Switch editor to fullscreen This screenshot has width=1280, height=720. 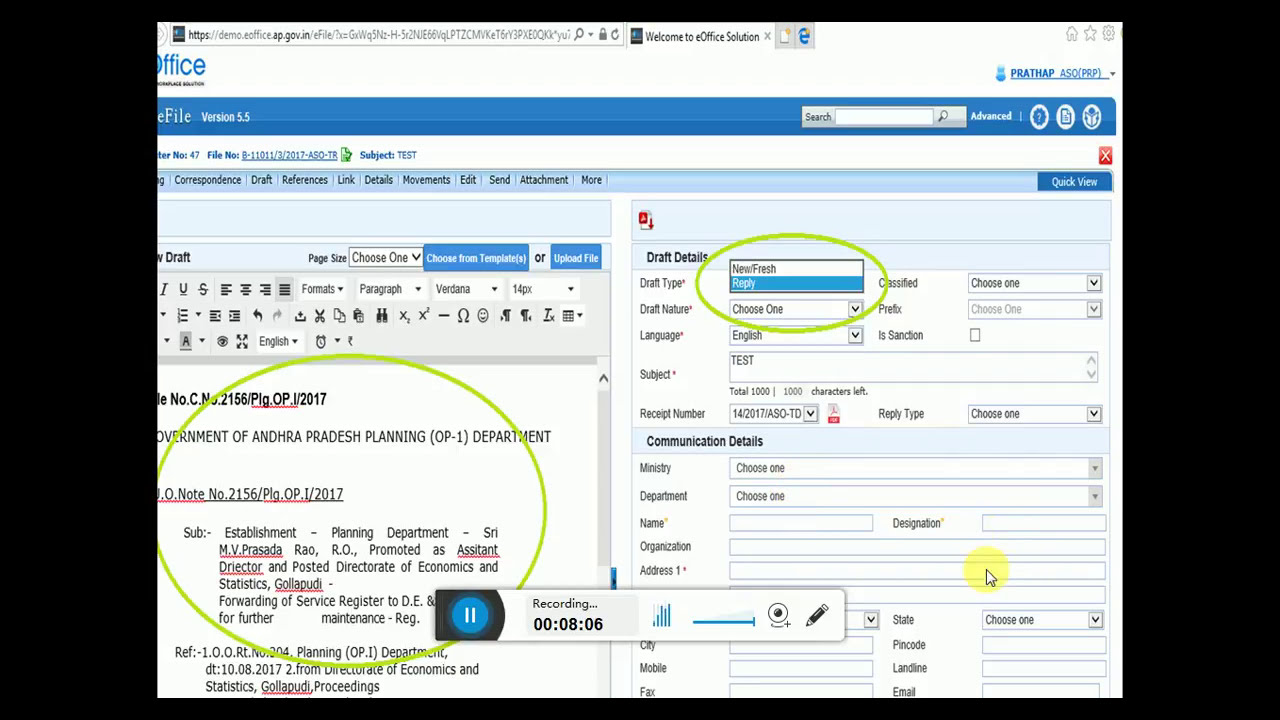pos(242,341)
